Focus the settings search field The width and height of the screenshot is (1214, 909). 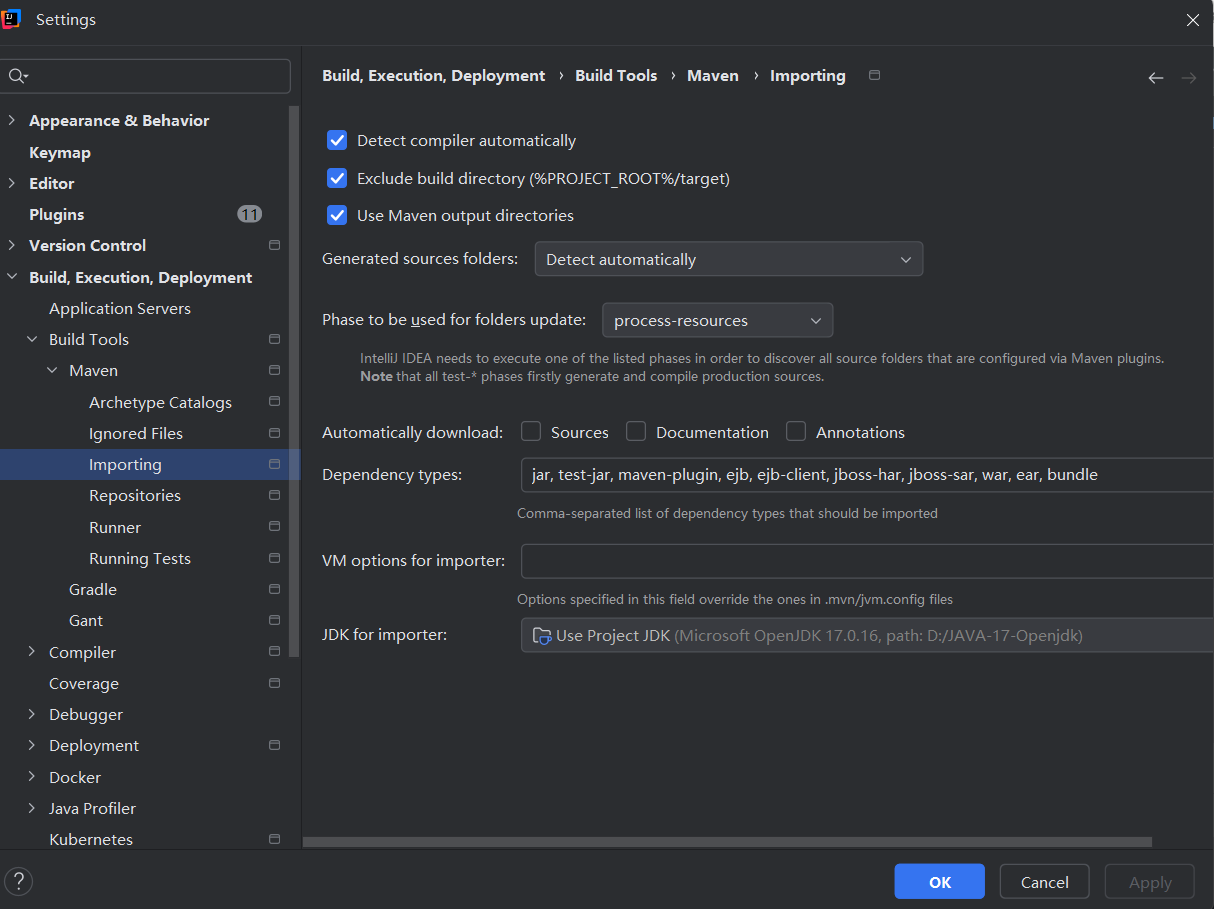point(146,76)
